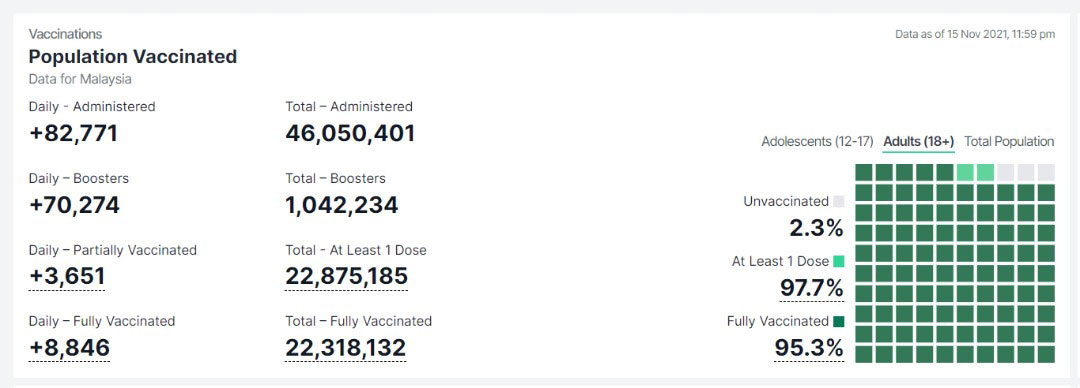
Task: Click the first grey square in waffle chart
Action: [1006, 172]
